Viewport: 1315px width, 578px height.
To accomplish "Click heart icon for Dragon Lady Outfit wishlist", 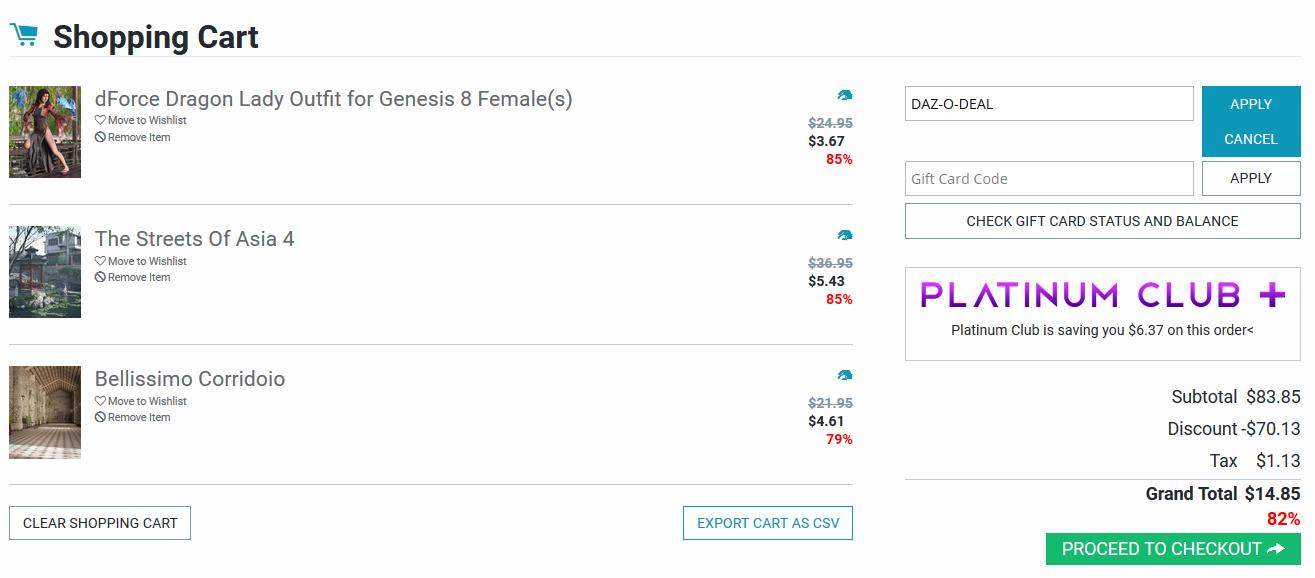I will tap(100, 120).
